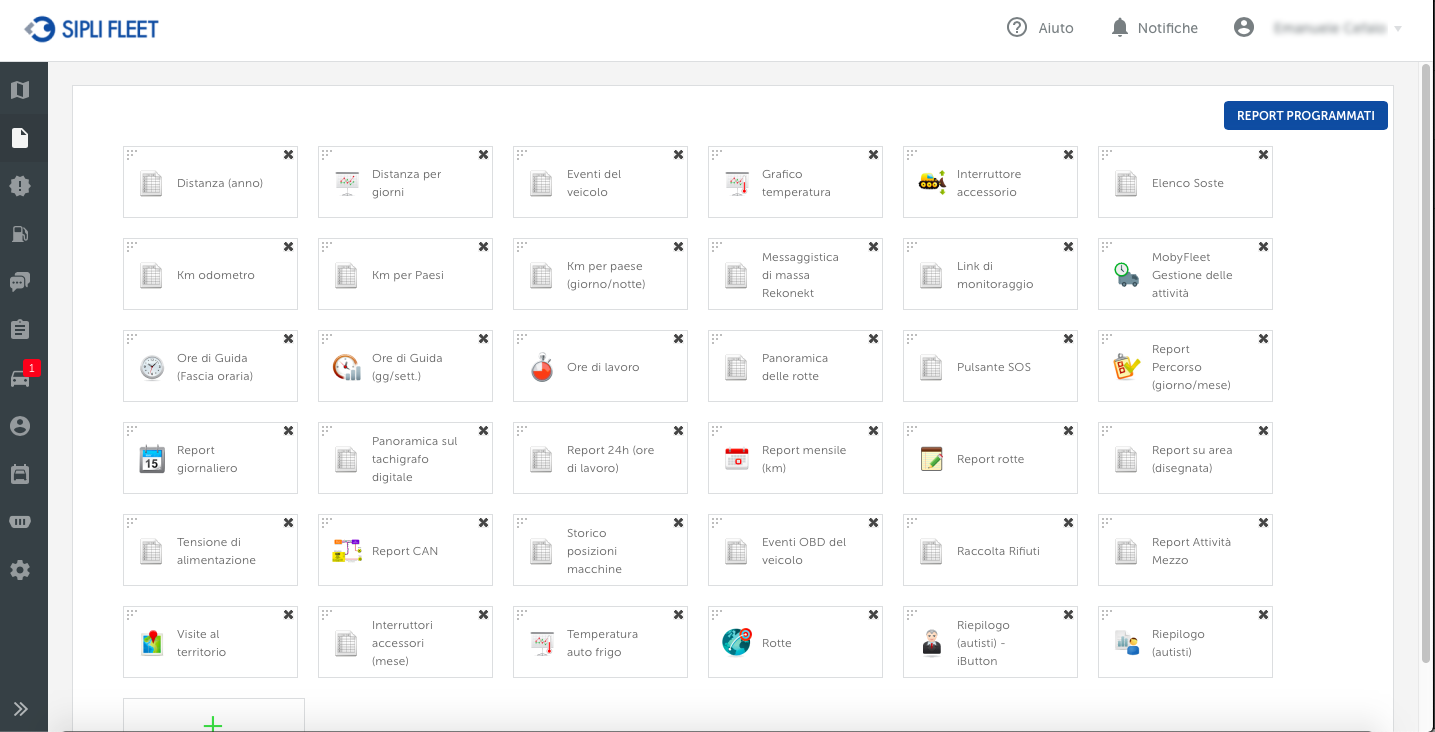Viewport: 1435px width, 732px height.
Task: Open Settings via the gear icon
Action: [22, 570]
